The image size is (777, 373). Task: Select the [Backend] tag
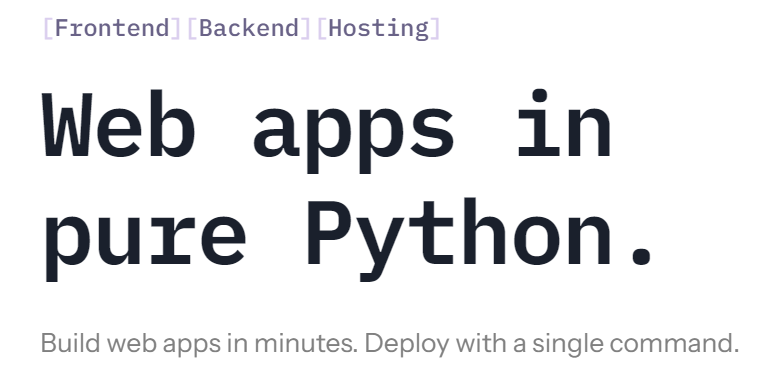coord(249,28)
